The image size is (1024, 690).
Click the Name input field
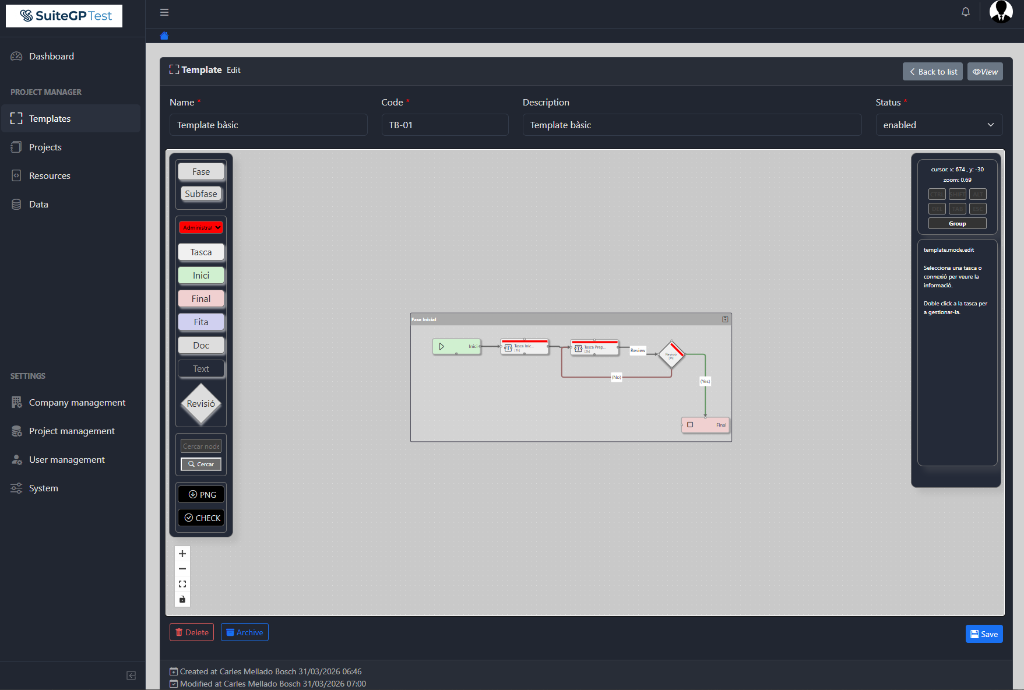[x=268, y=125]
